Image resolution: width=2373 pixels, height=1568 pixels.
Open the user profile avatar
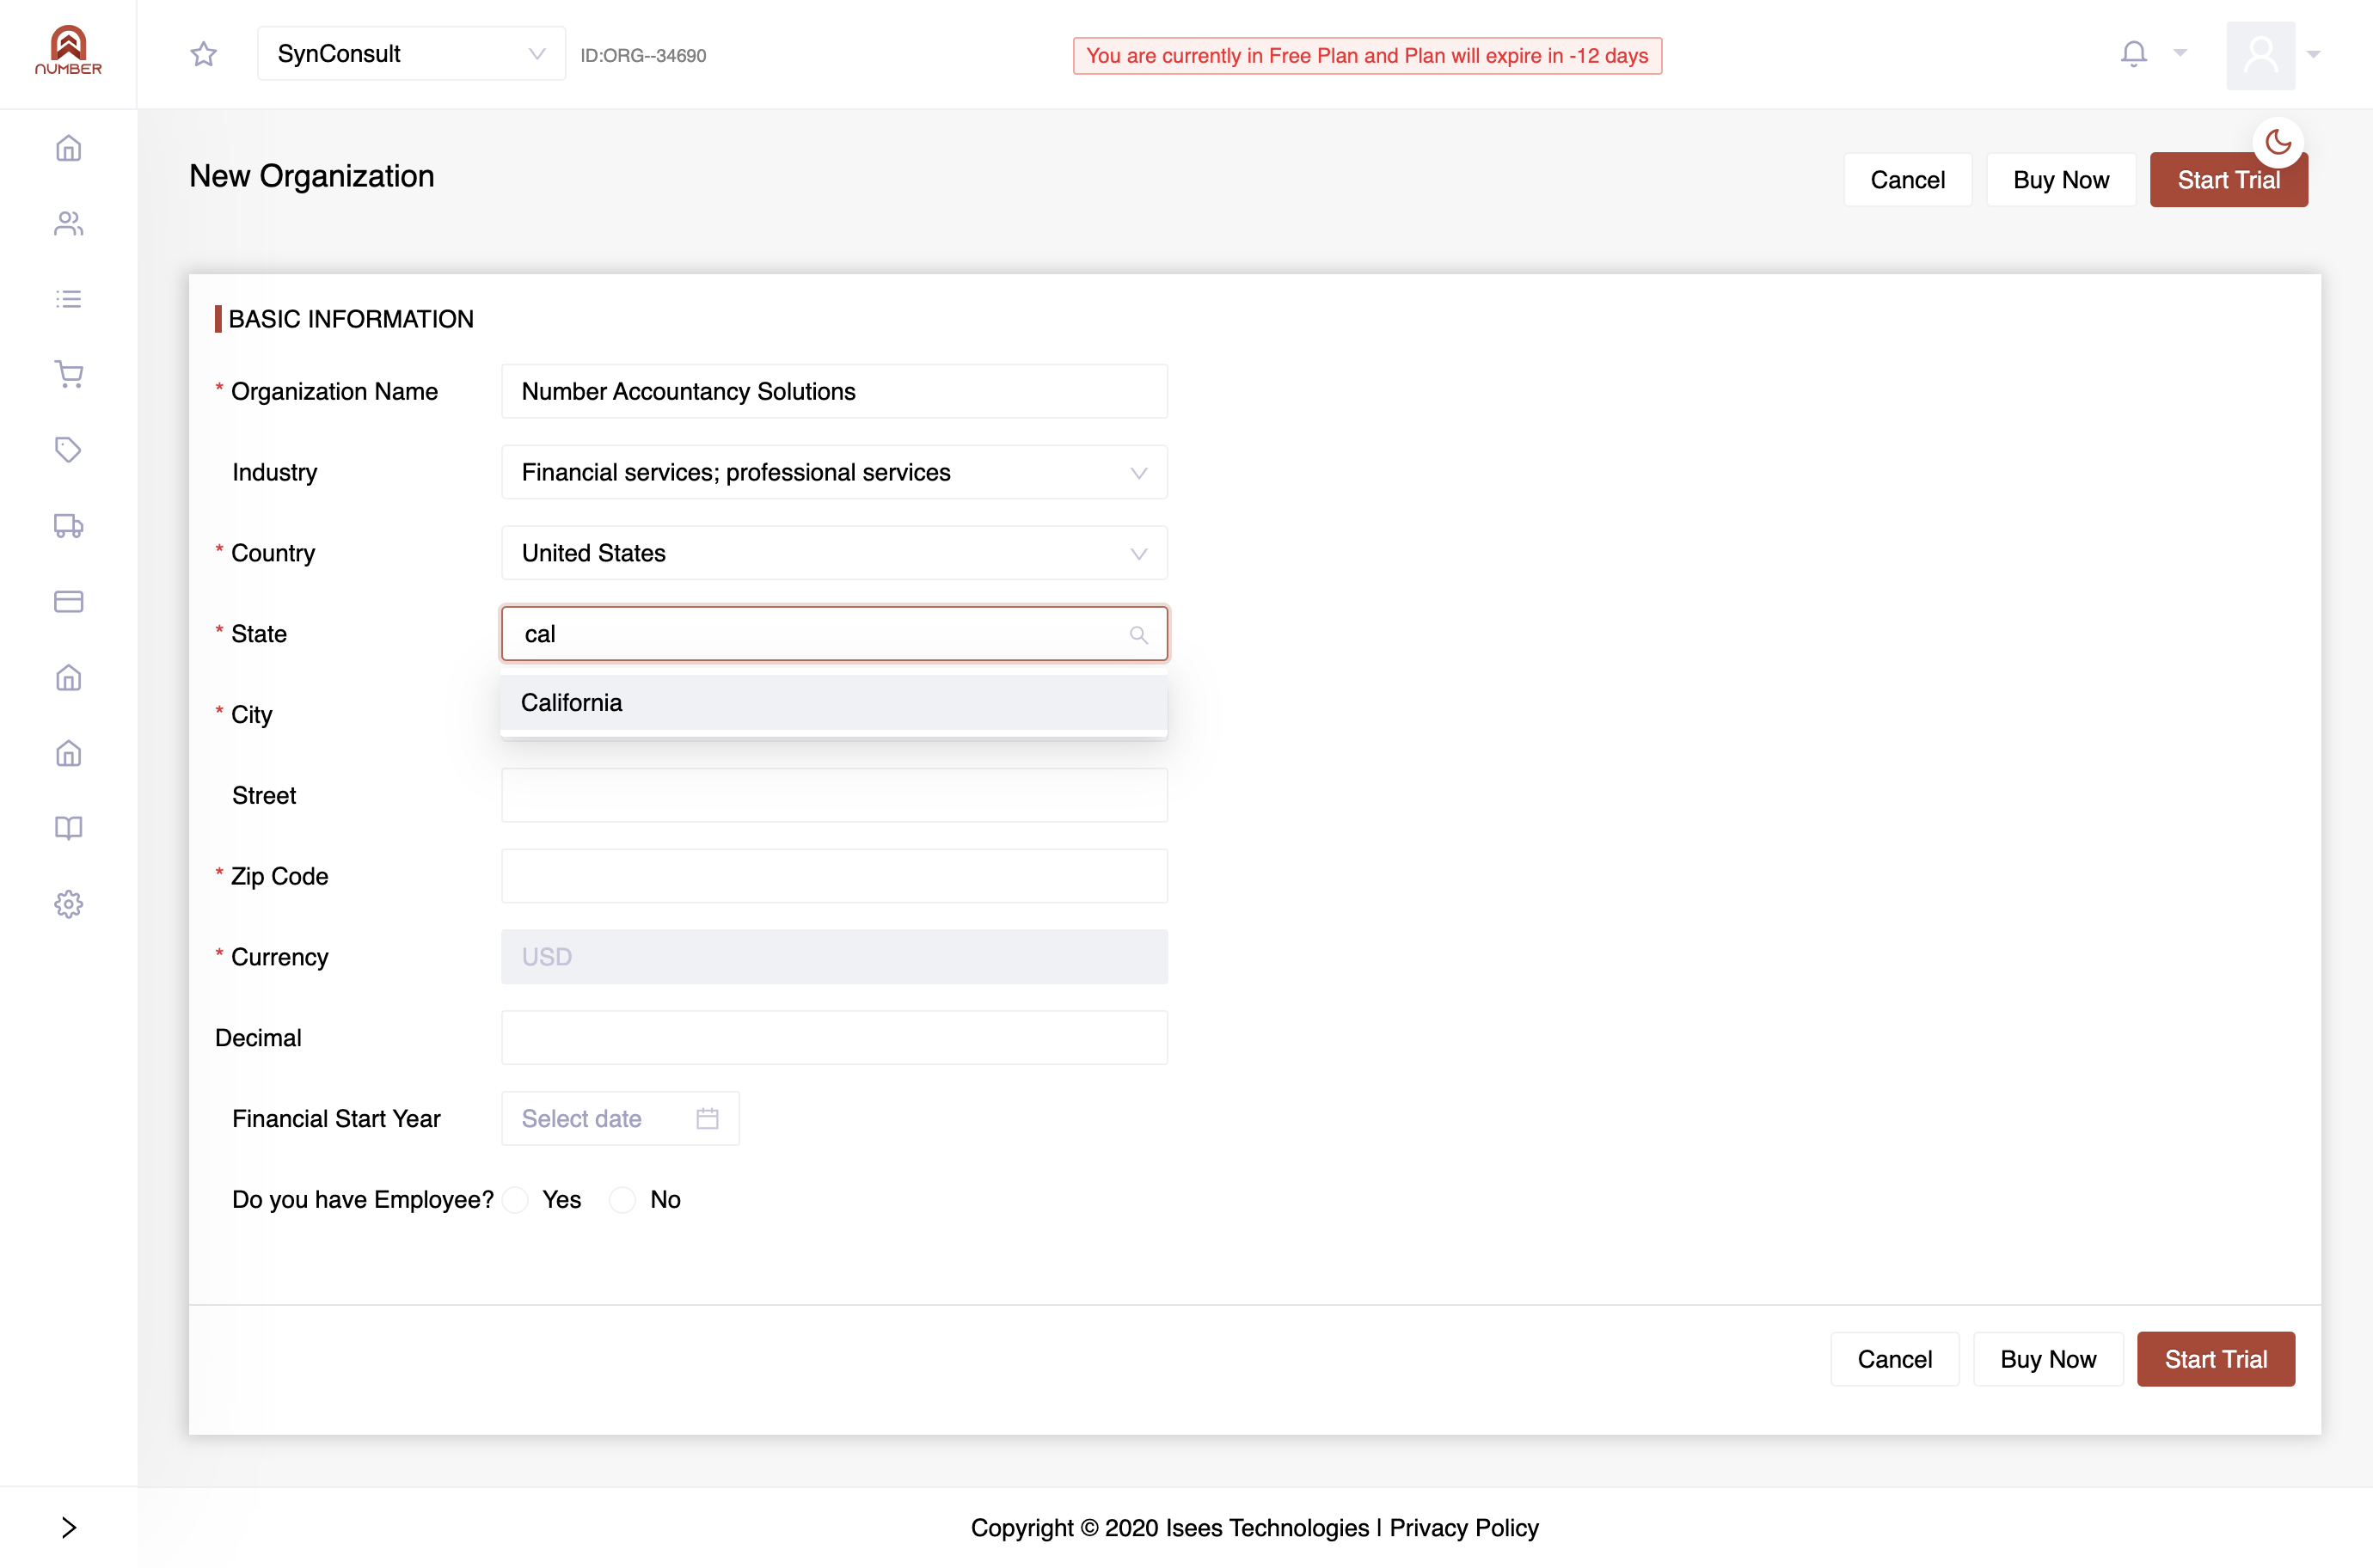(x=2261, y=55)
